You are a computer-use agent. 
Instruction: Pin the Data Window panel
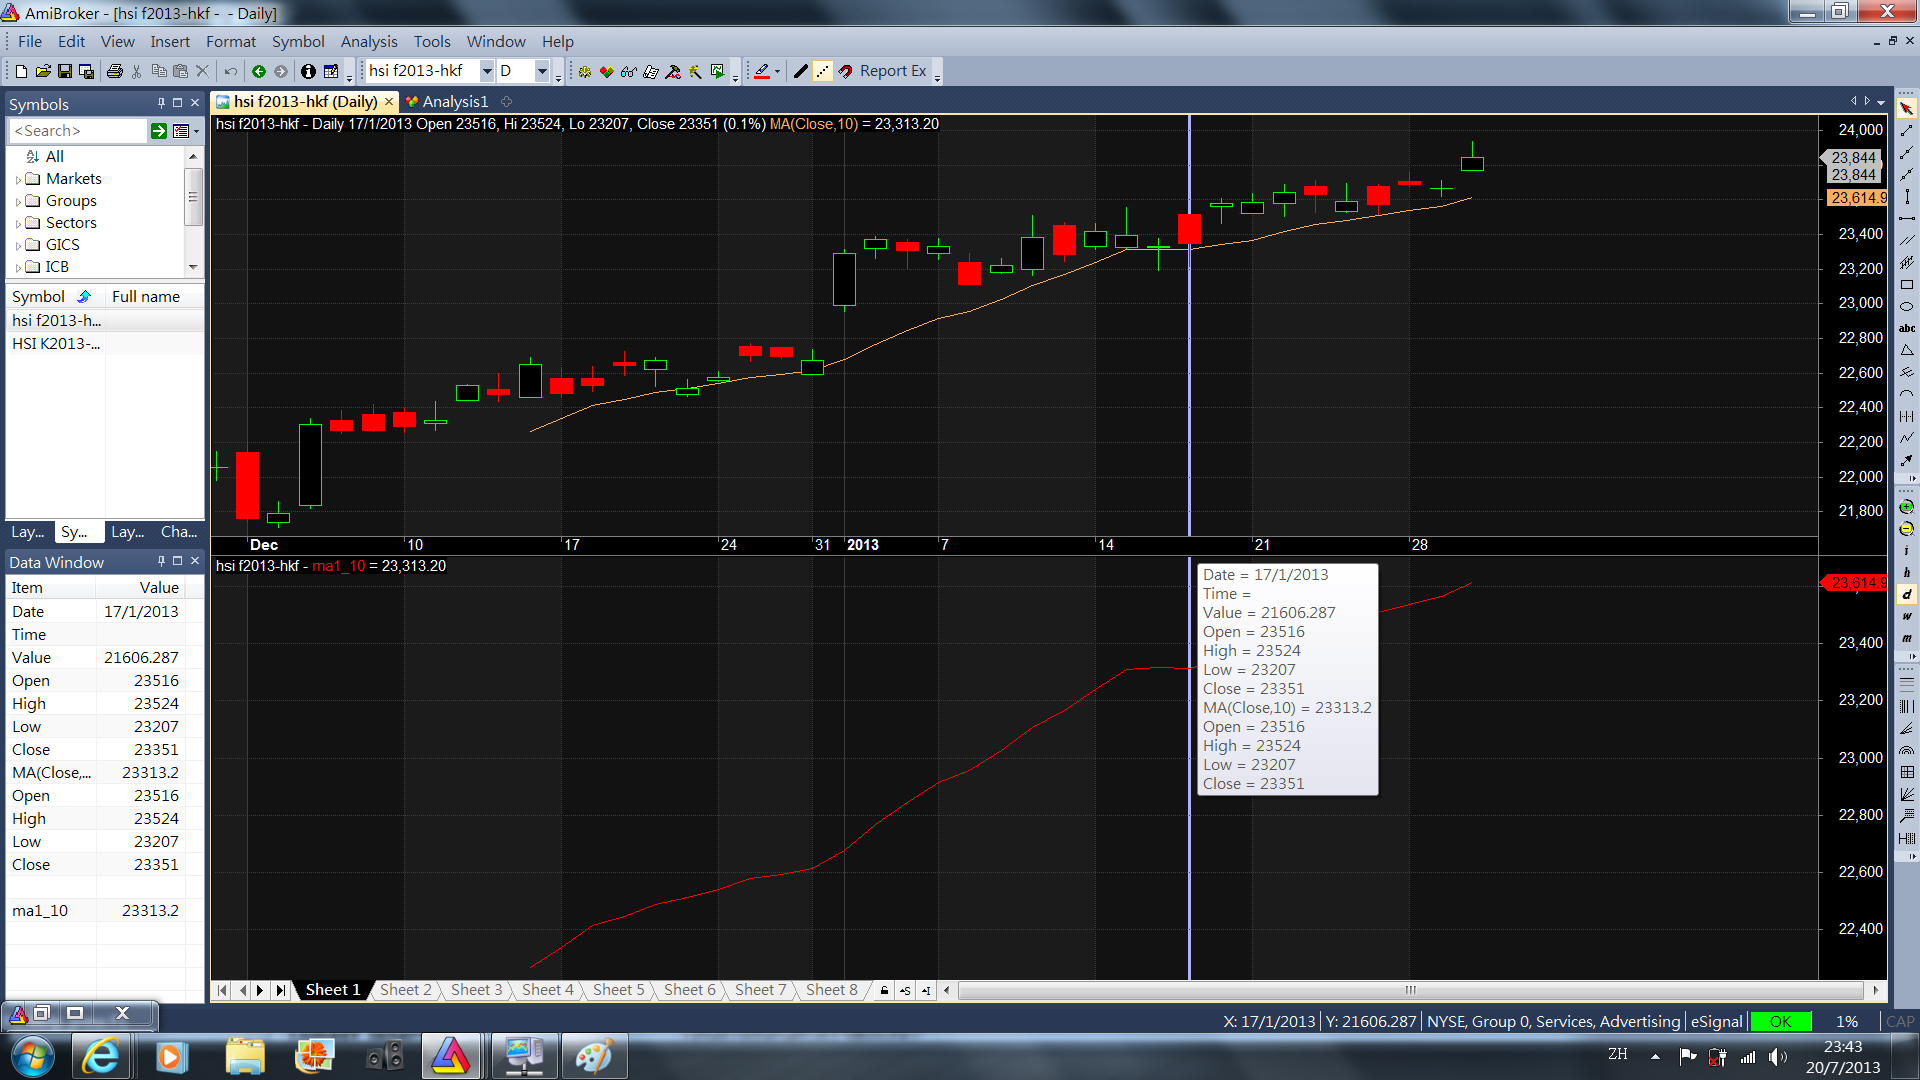tap(161, 561)
